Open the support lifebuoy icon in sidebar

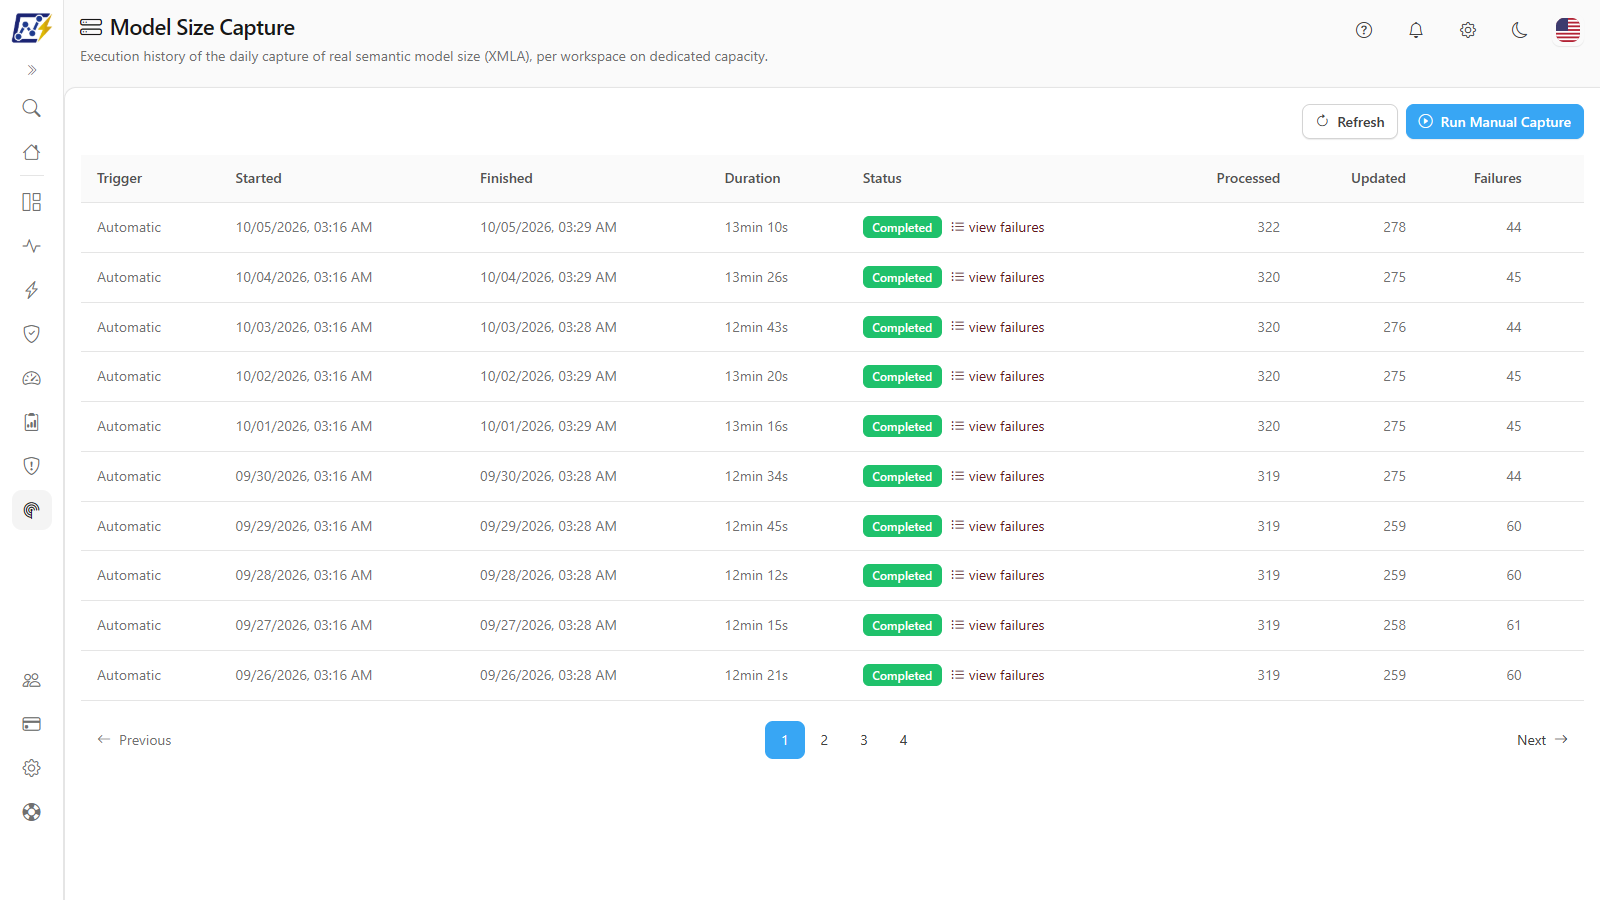pos(32,812)
